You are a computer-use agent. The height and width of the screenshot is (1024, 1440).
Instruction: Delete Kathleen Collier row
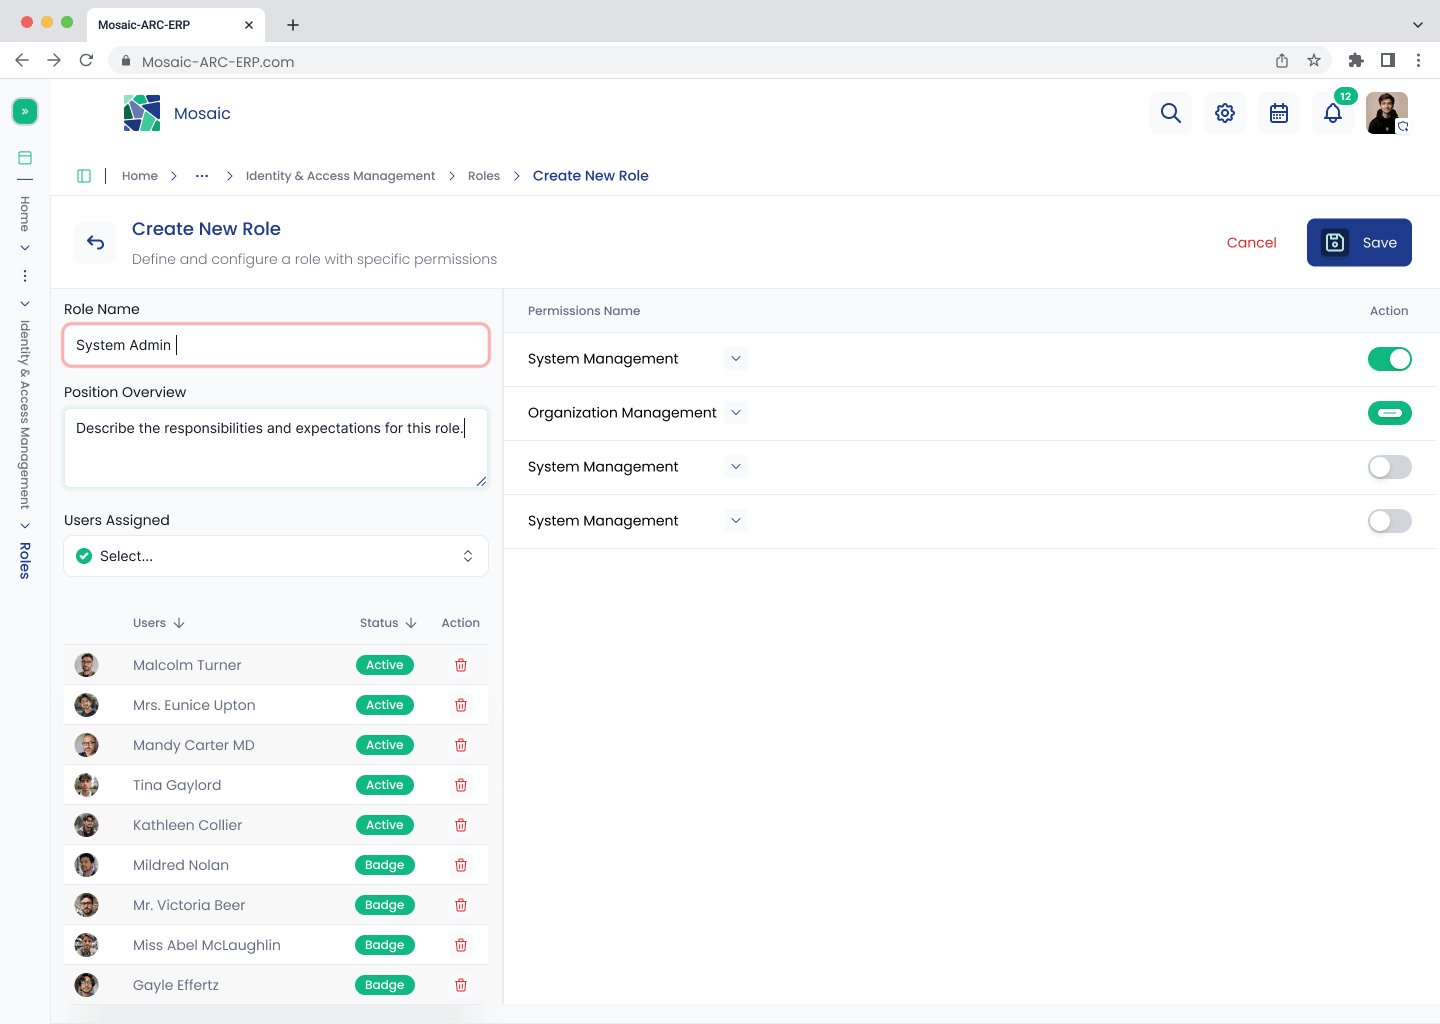coord(461,825)
